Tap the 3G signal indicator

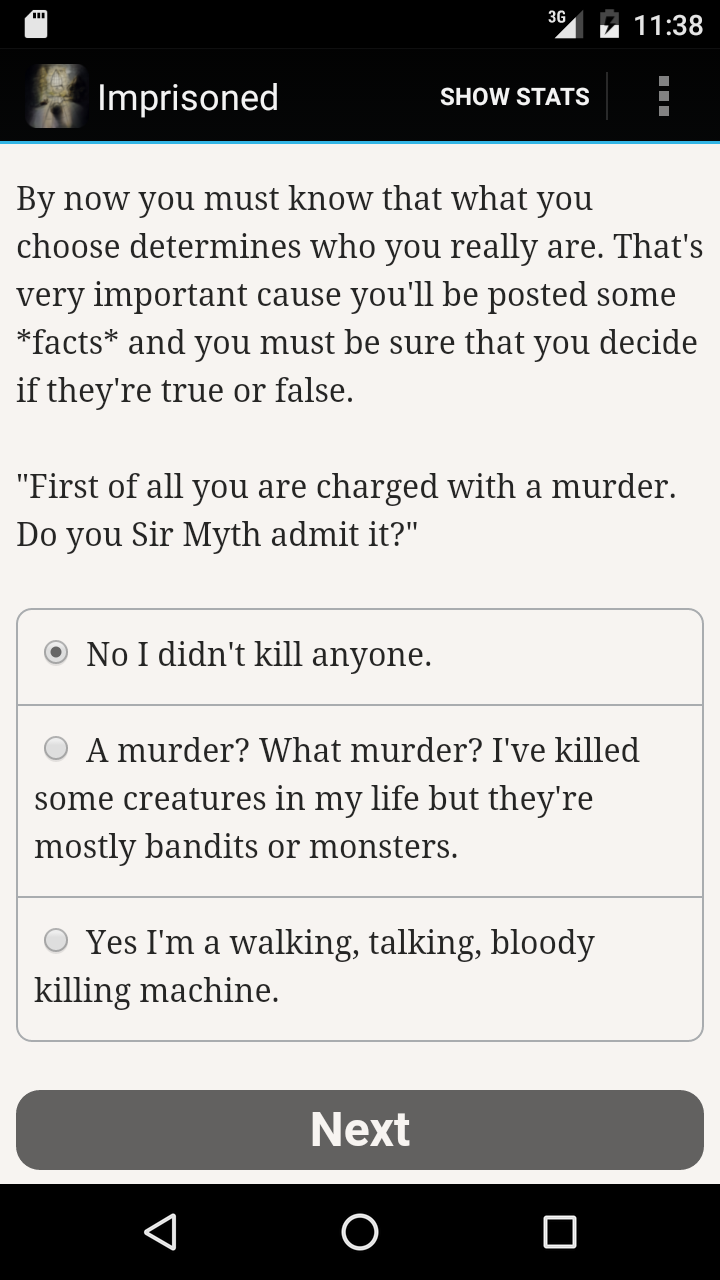click(x=565, y=24)
